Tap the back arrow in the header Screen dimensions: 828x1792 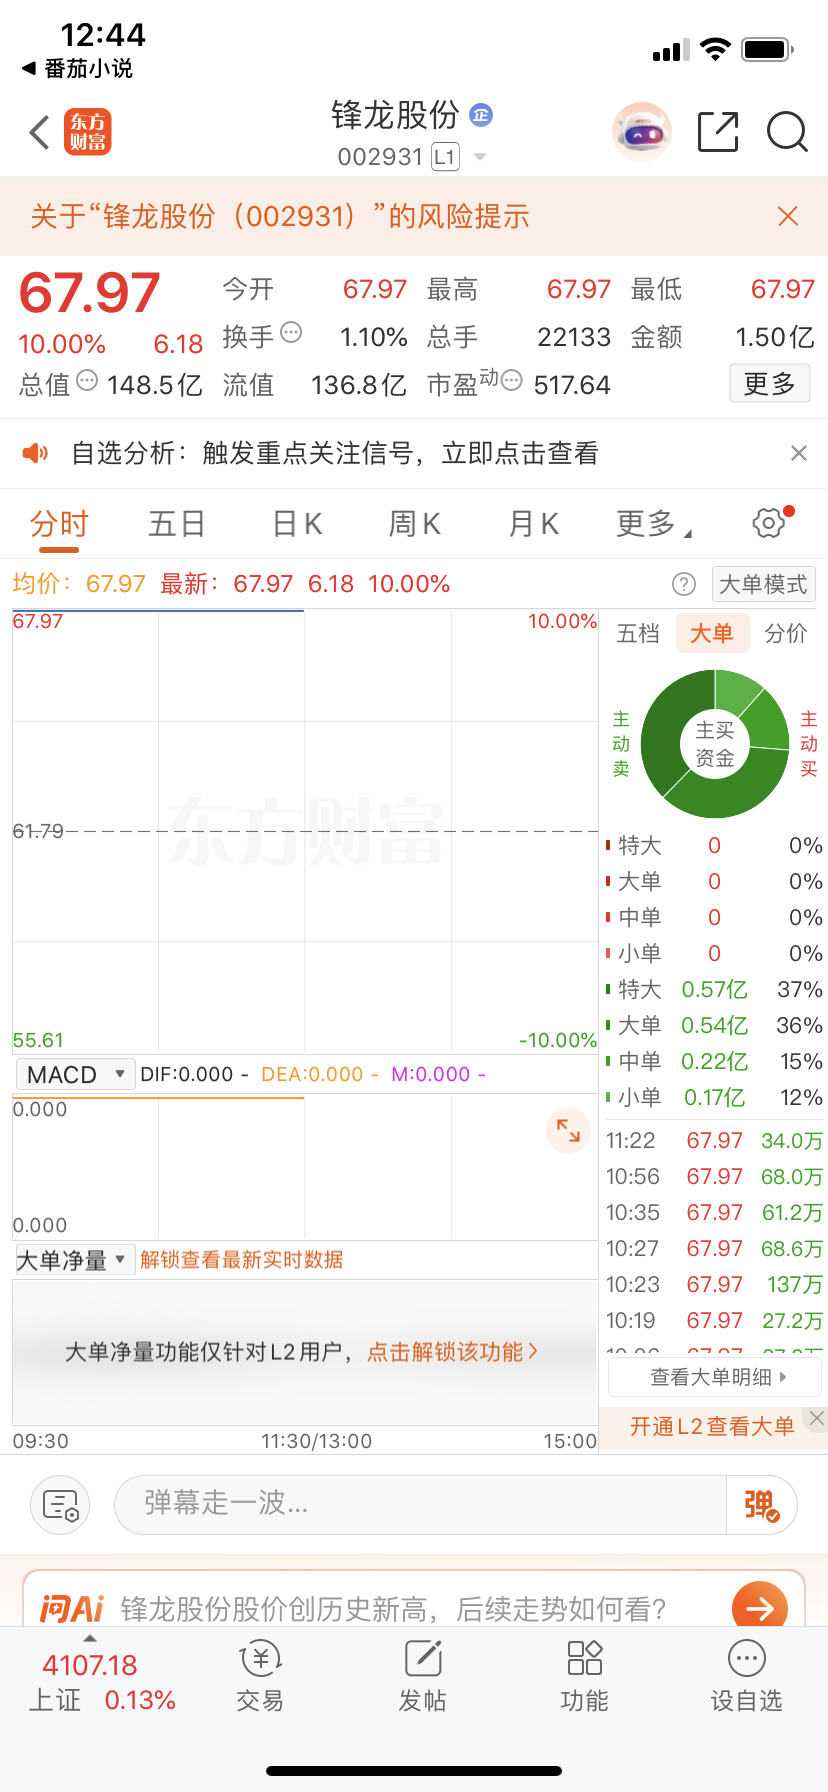39,132
